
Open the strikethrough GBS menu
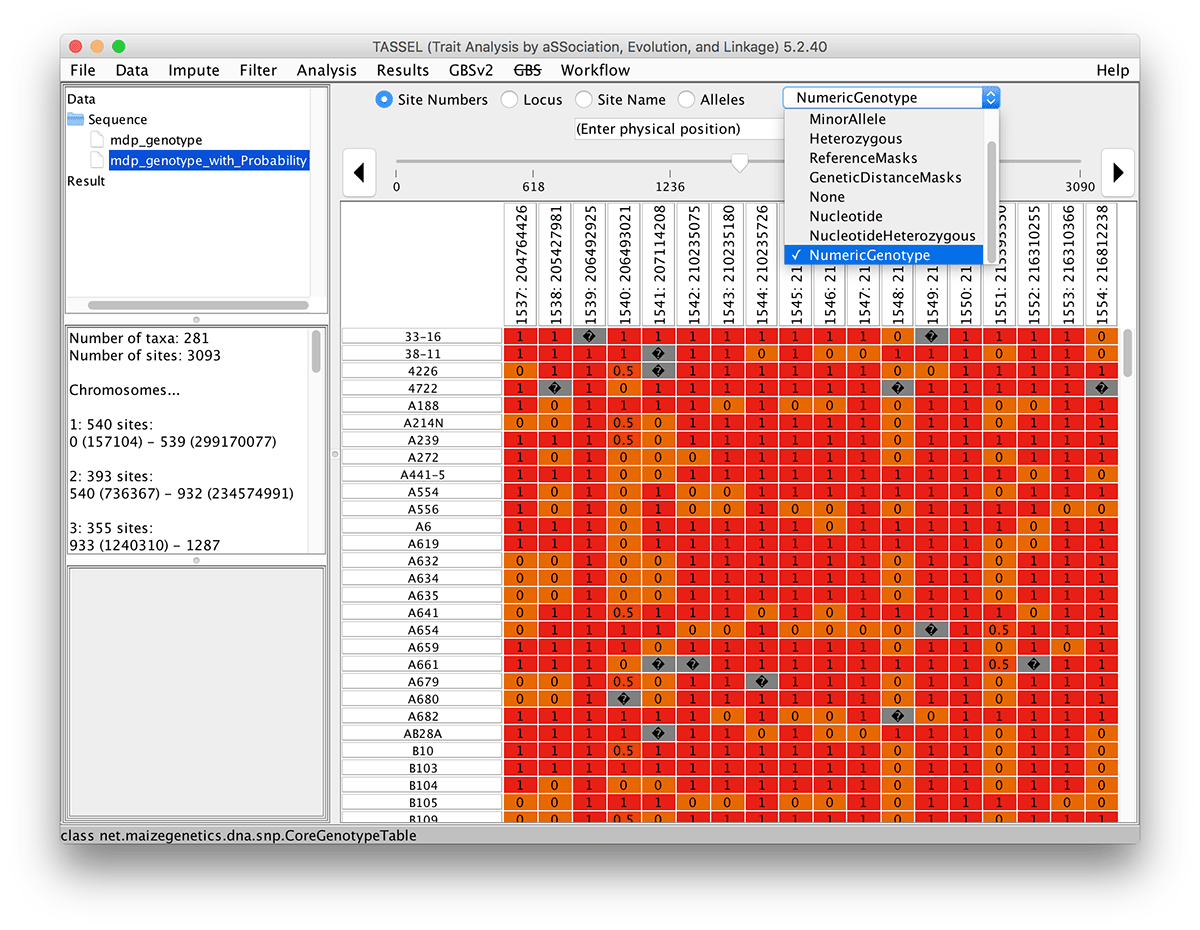click(x=527, y=70)
